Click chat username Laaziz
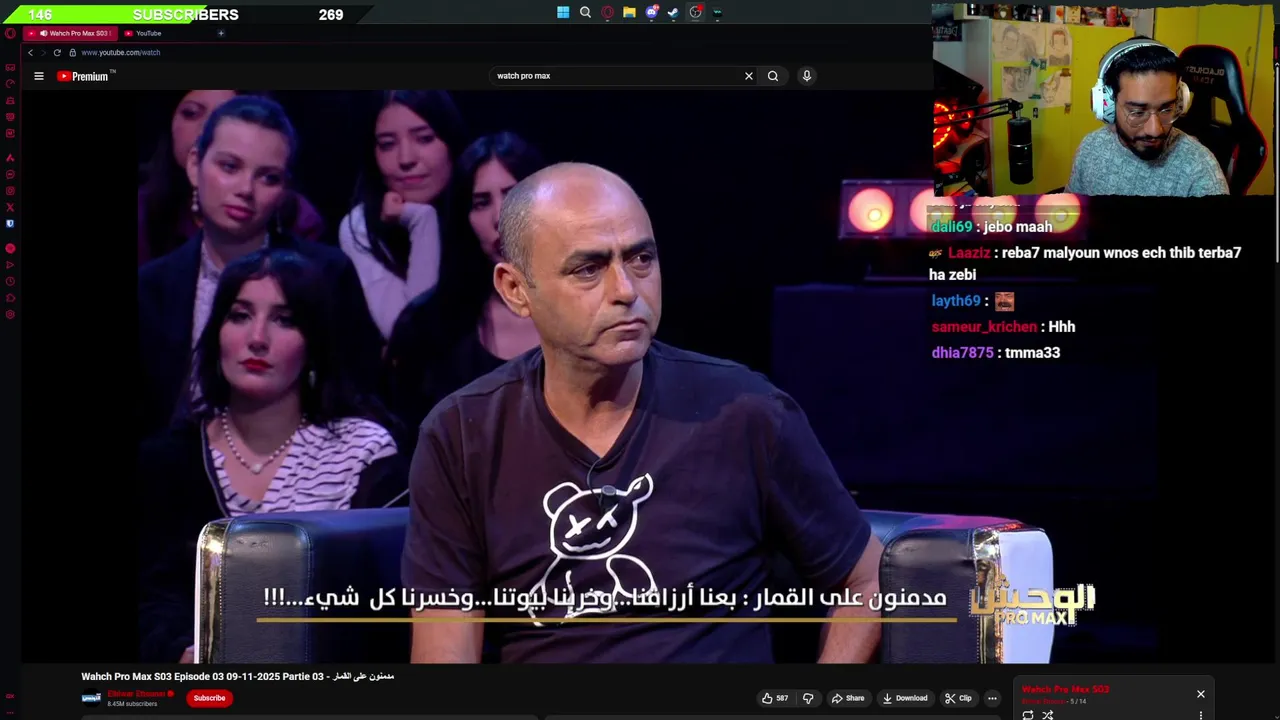This screenshot has width=1280, height=720. pyautogui.click(x=969, y=253)
